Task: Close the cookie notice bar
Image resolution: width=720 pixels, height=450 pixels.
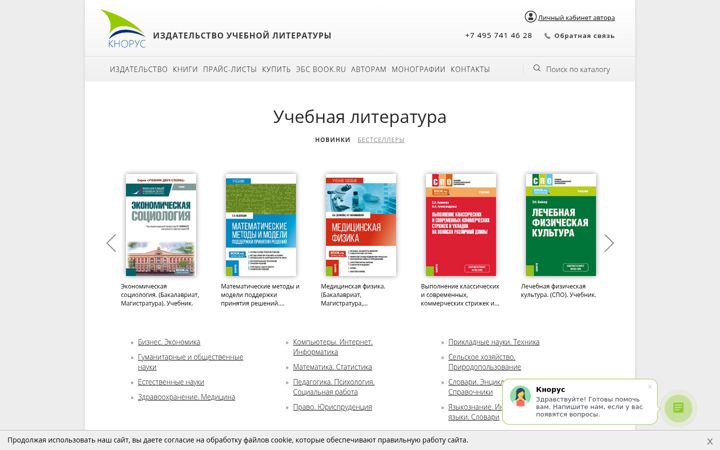Action: [709, 441]
